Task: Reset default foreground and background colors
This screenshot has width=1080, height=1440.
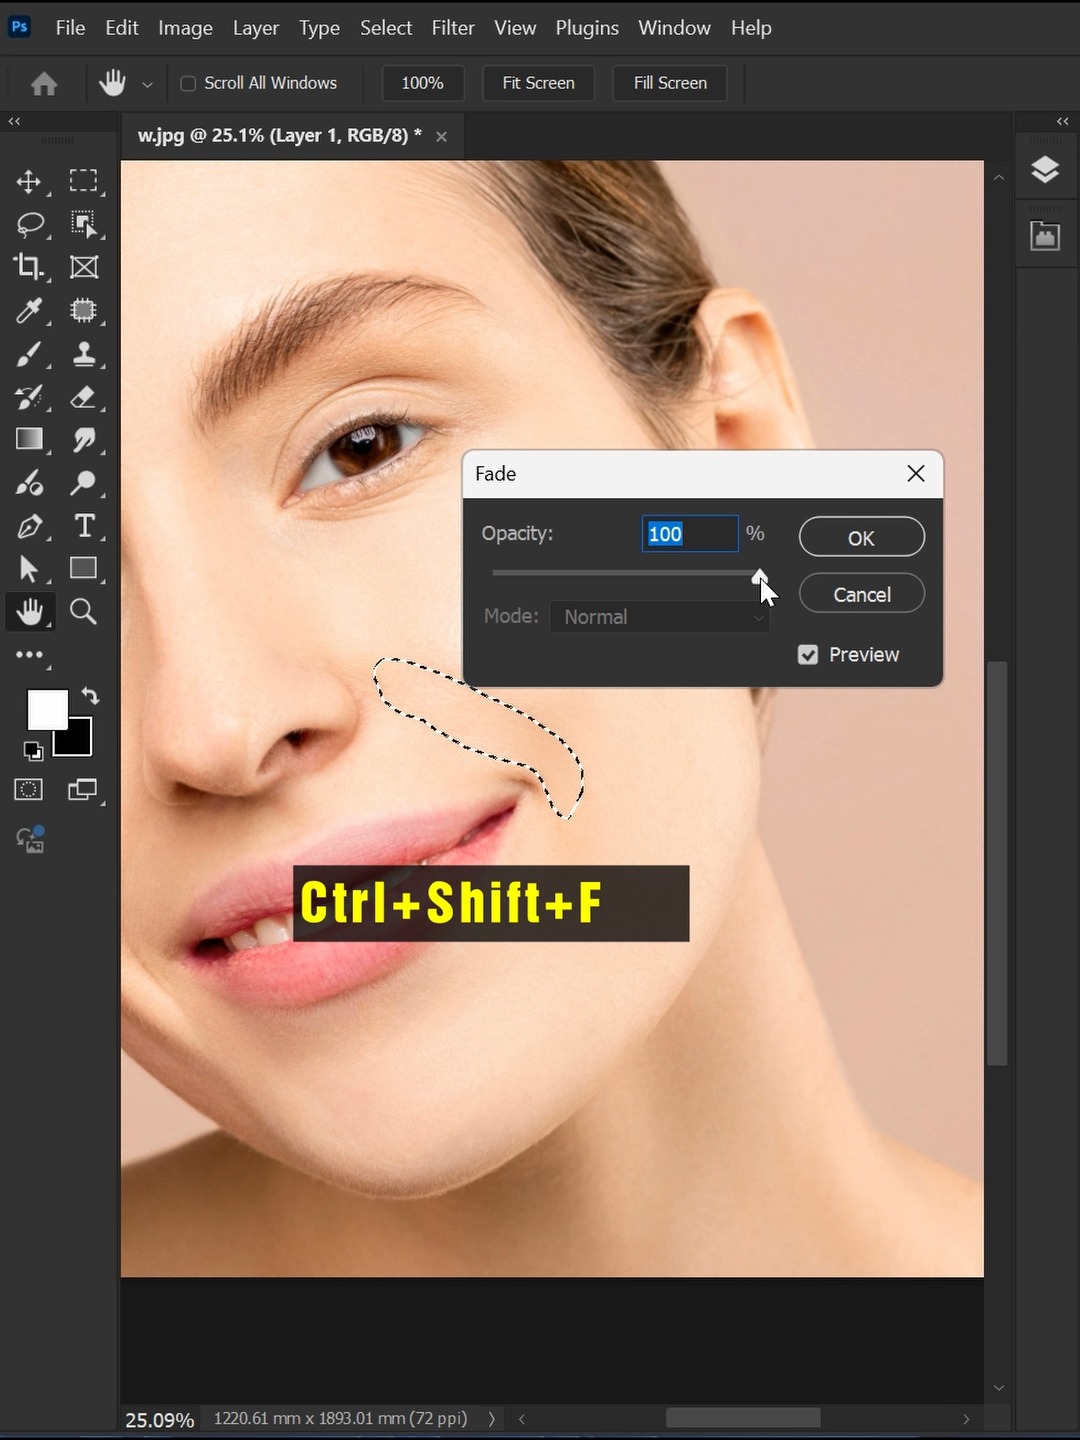Action: point(33,751)
